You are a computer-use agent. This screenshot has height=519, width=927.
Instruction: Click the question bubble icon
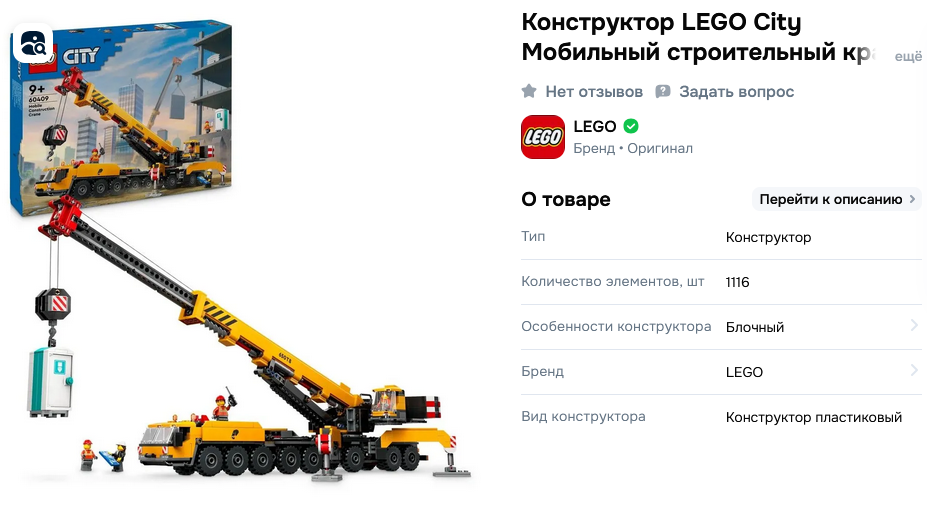click(x=663, y=92)
